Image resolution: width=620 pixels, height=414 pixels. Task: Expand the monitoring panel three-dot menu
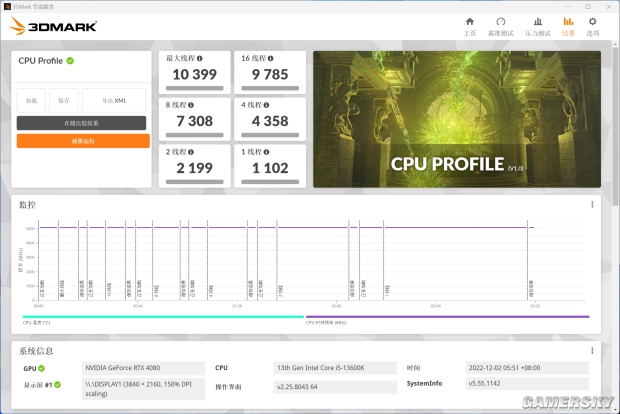coord(592,204)
